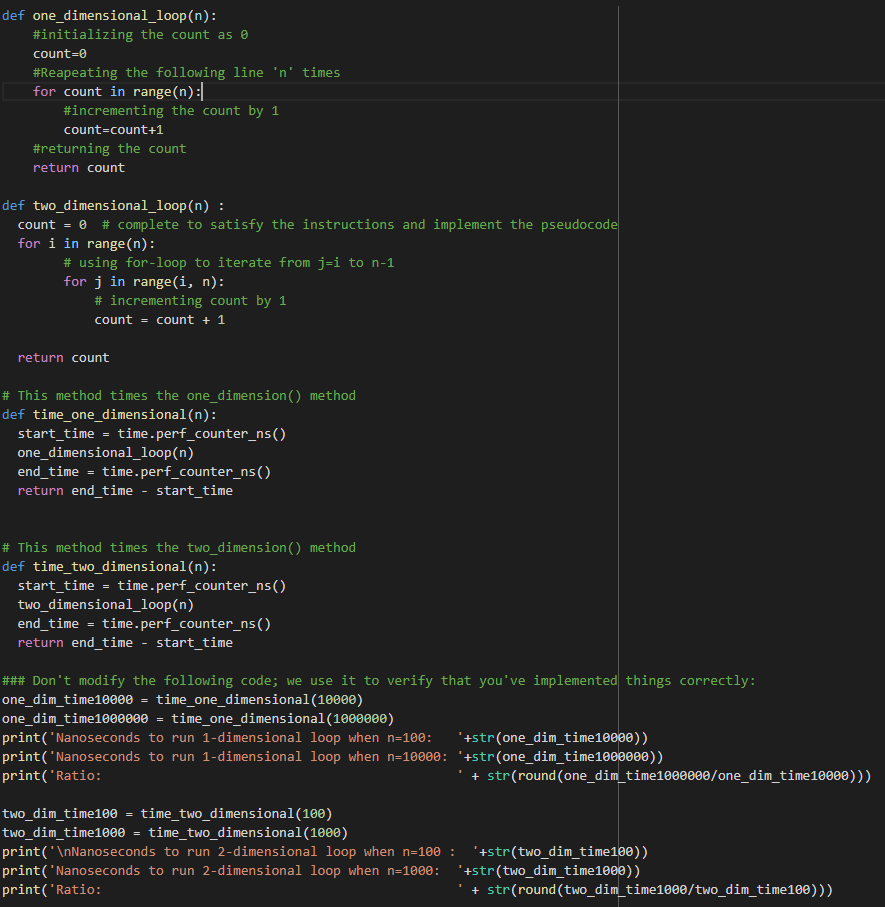Click the two_dimensional_loop function definition

tap(110, 205)
